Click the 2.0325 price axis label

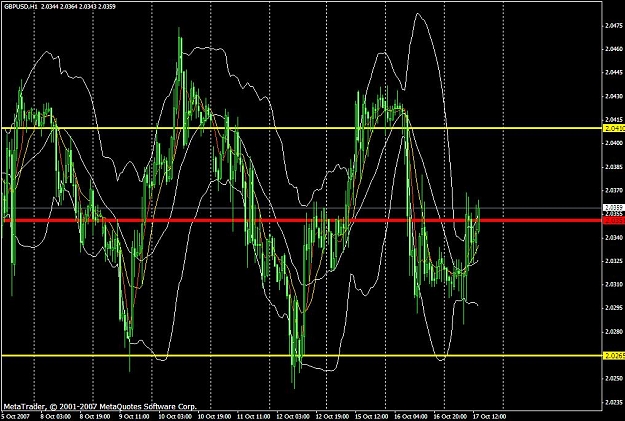(x=614, y=261)
